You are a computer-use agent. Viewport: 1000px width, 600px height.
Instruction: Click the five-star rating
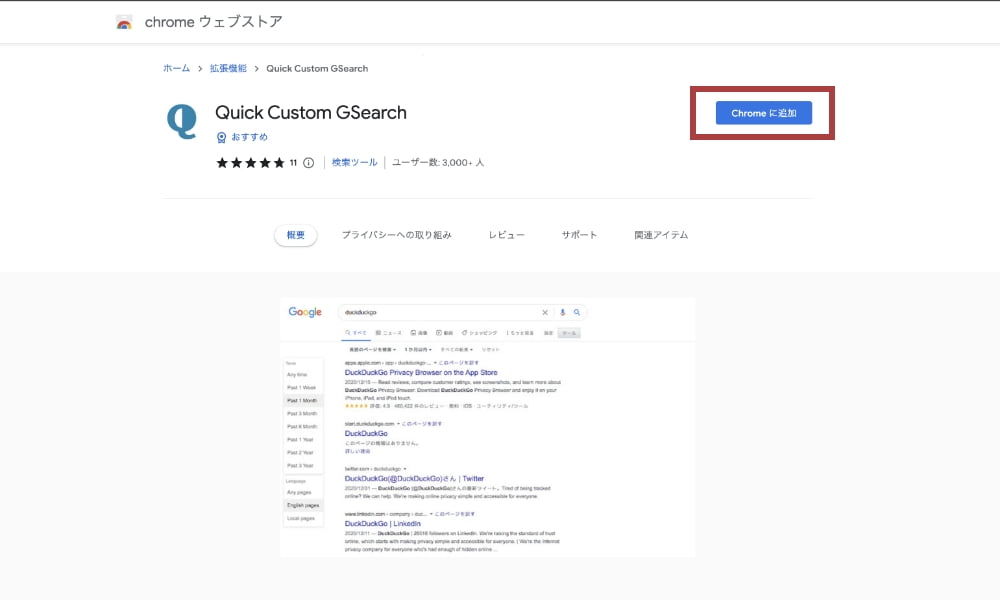pyautogui.click(x=250, y=163)
